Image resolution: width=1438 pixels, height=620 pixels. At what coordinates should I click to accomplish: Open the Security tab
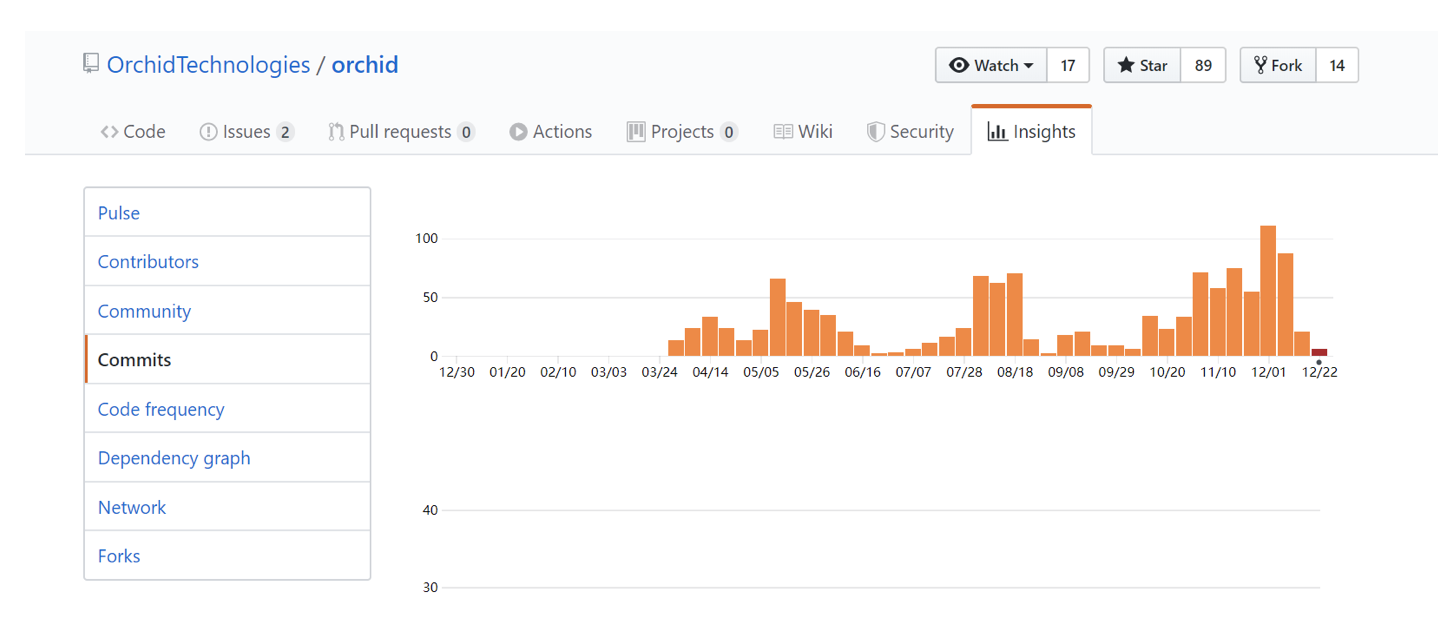910,131
